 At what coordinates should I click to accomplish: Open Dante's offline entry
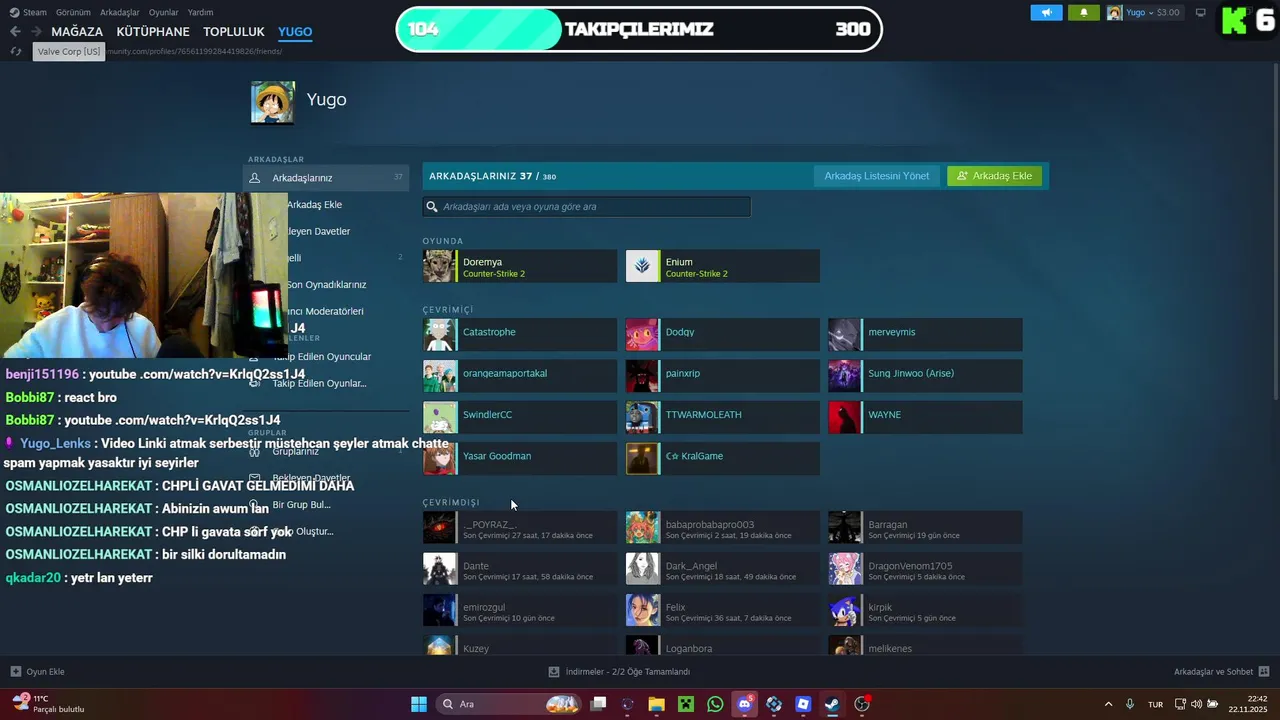[x=520, y=568]
